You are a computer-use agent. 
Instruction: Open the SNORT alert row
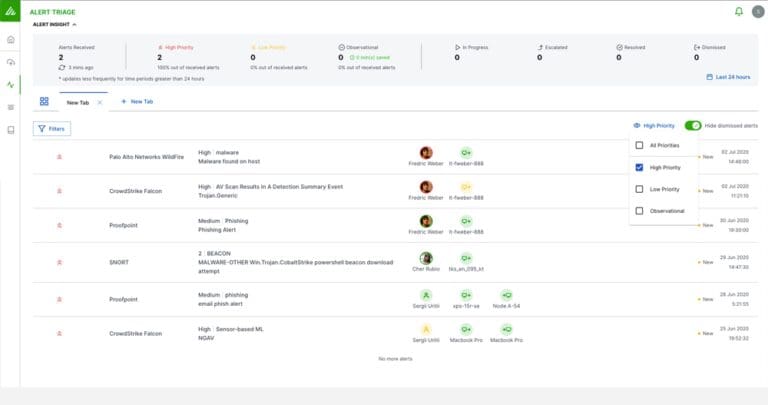395,262
